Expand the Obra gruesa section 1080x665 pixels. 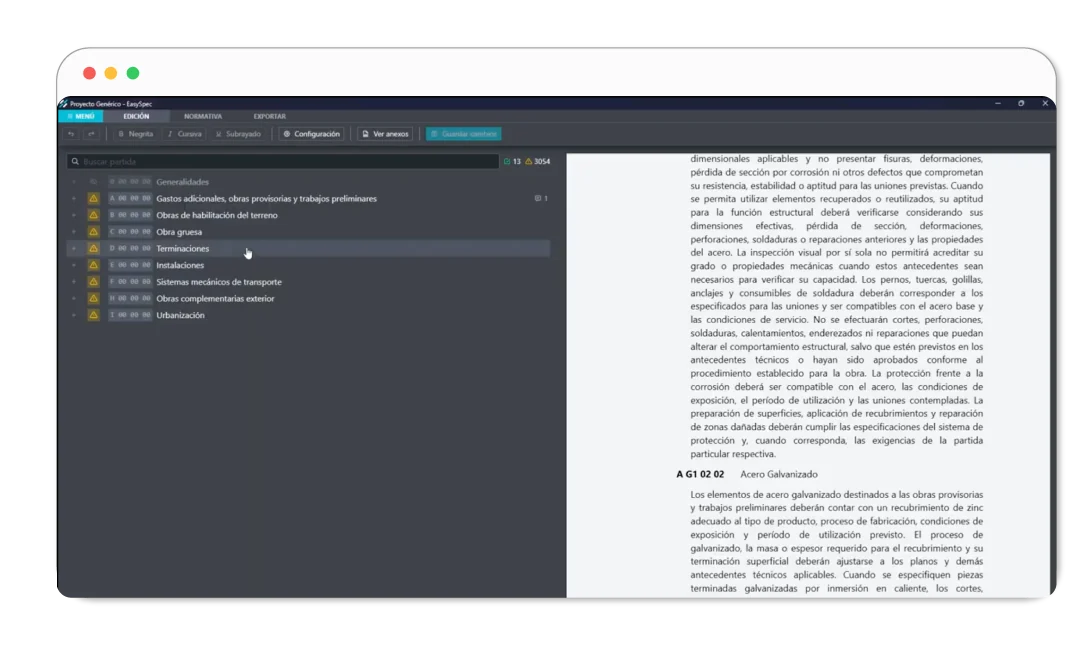click(74, 232)
